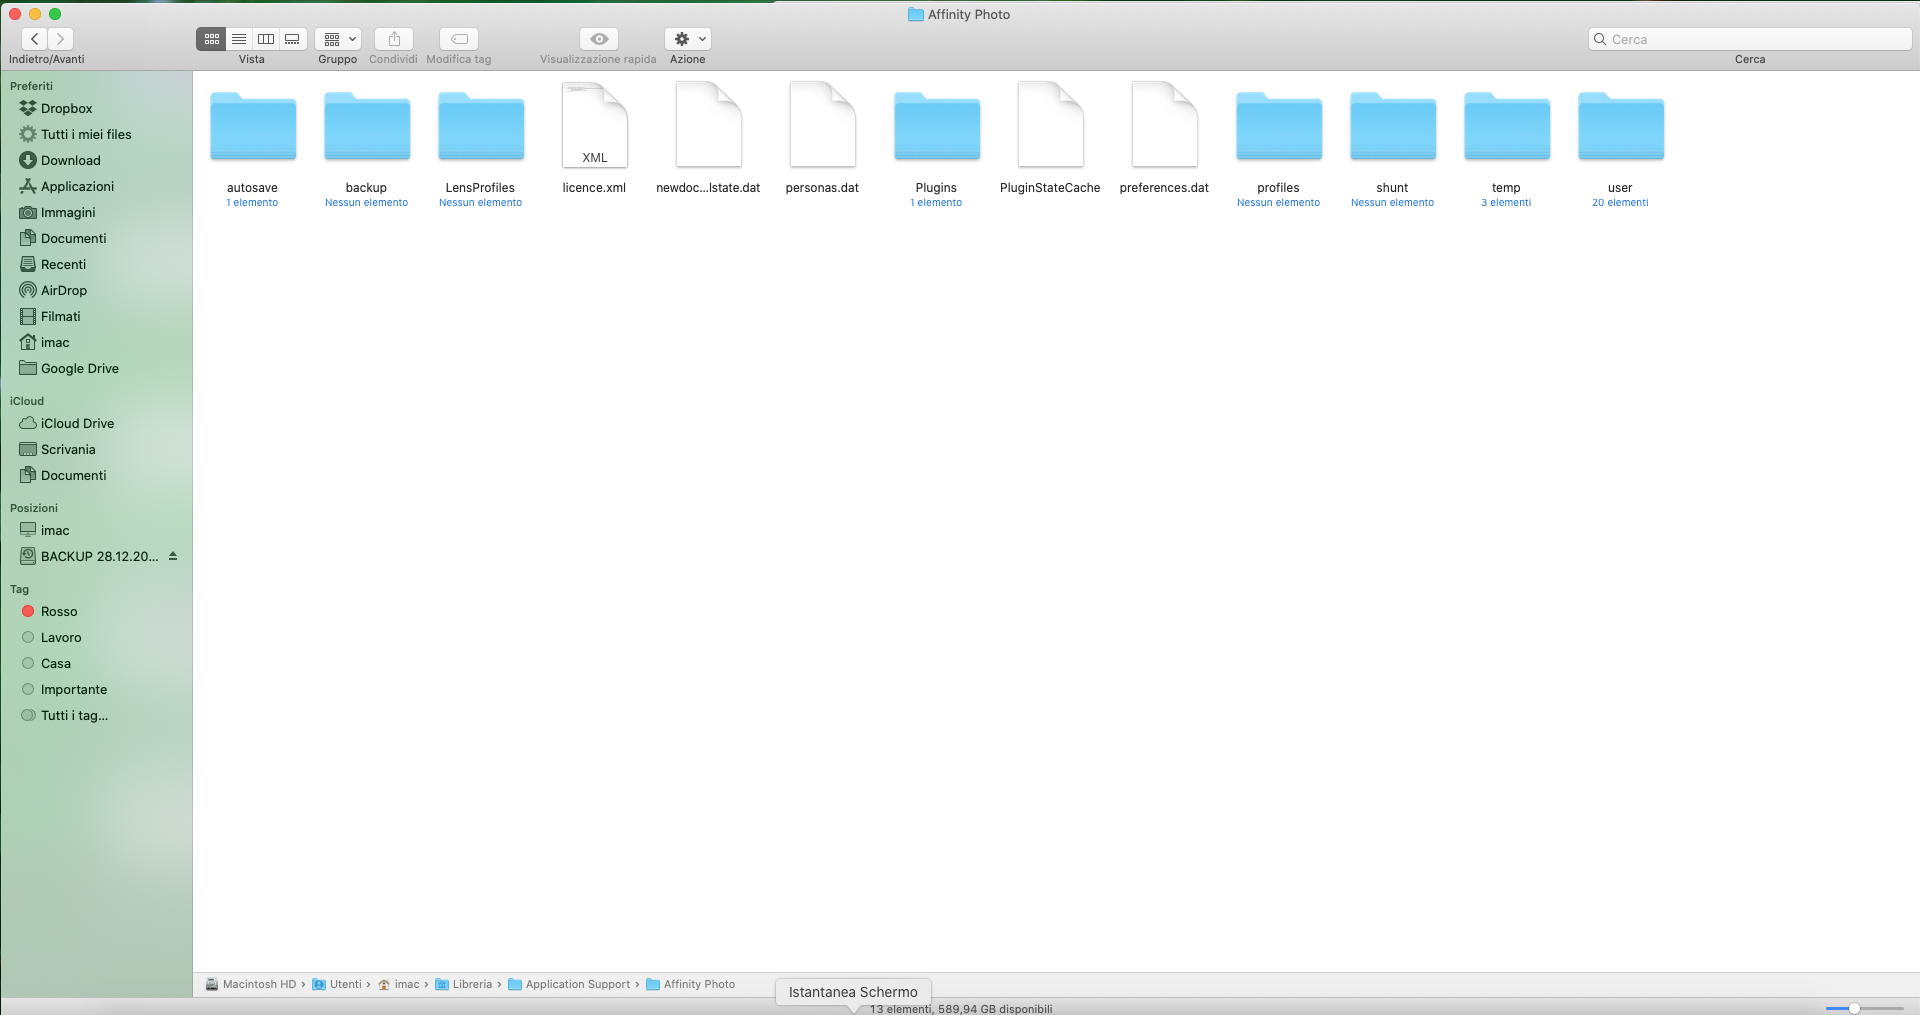Select the autosave folder
Screen dimensions: 1920x1015
[253, 127]
